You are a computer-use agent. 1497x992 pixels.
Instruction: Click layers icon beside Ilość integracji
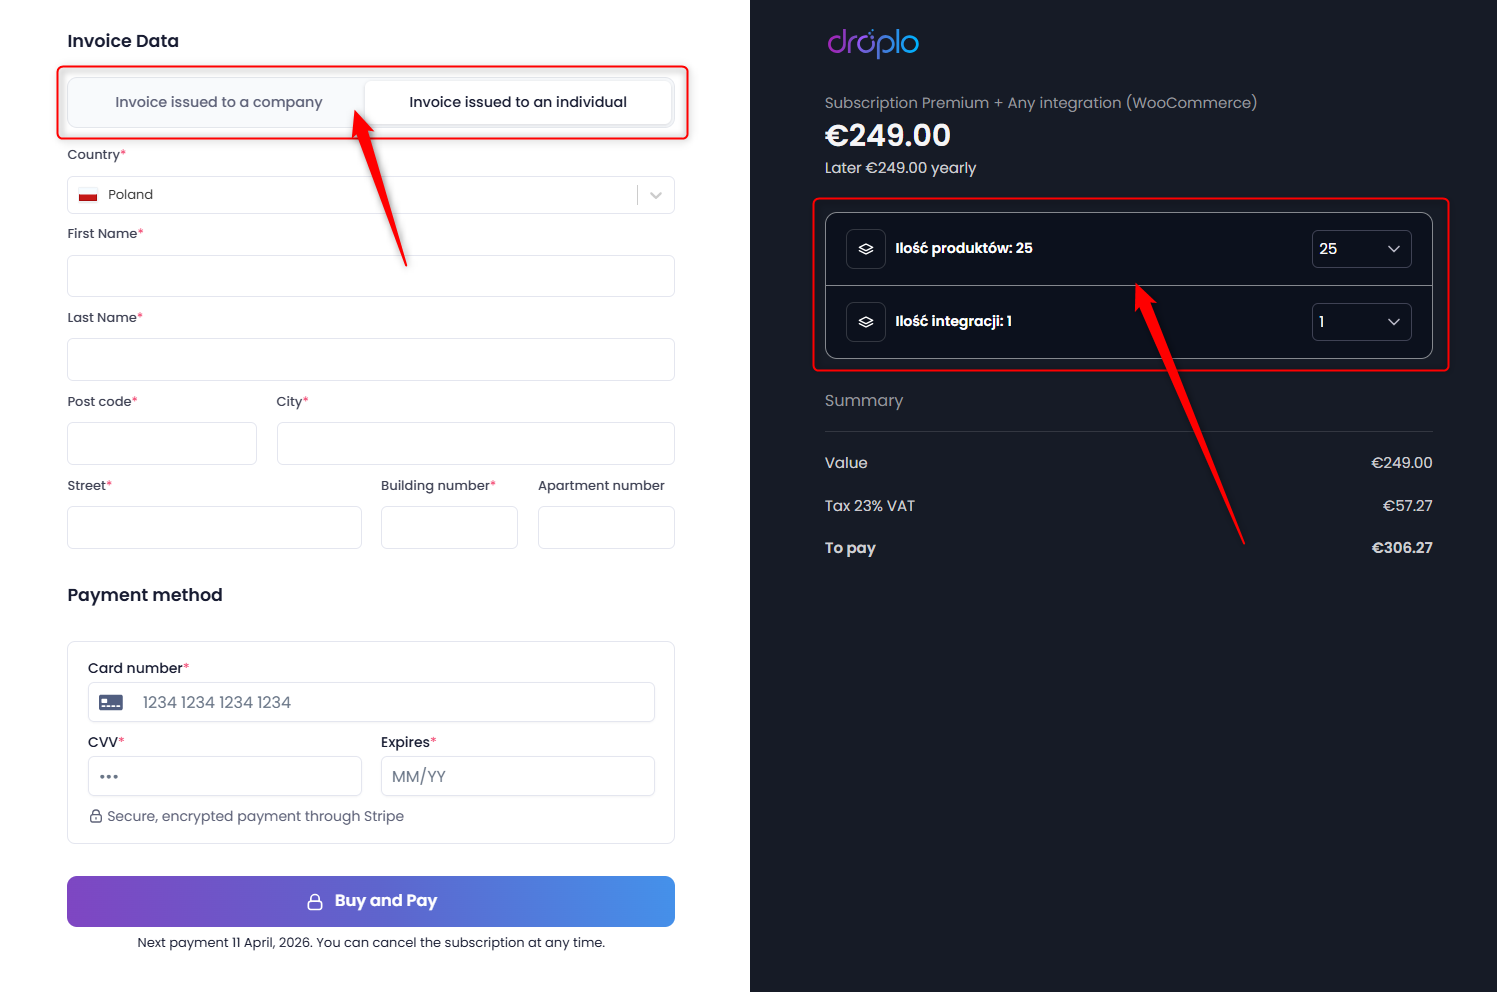pyautogui.click(x=866, y=322)
